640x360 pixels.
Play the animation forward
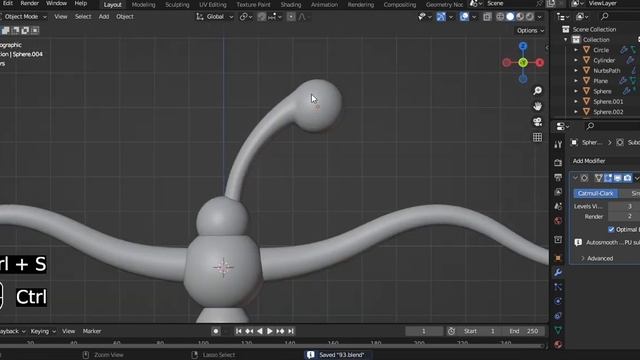(x=269, y=331)
